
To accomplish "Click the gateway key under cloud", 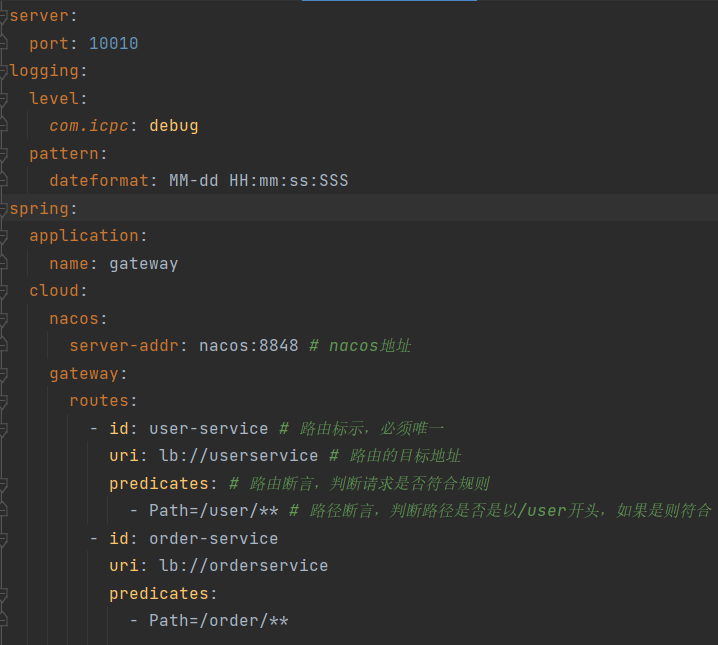I will 84,374.
